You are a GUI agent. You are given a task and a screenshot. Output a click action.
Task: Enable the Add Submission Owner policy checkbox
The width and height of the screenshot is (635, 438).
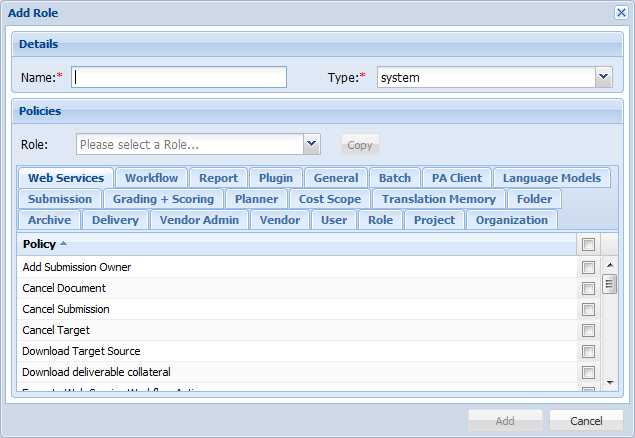point(588,267)
